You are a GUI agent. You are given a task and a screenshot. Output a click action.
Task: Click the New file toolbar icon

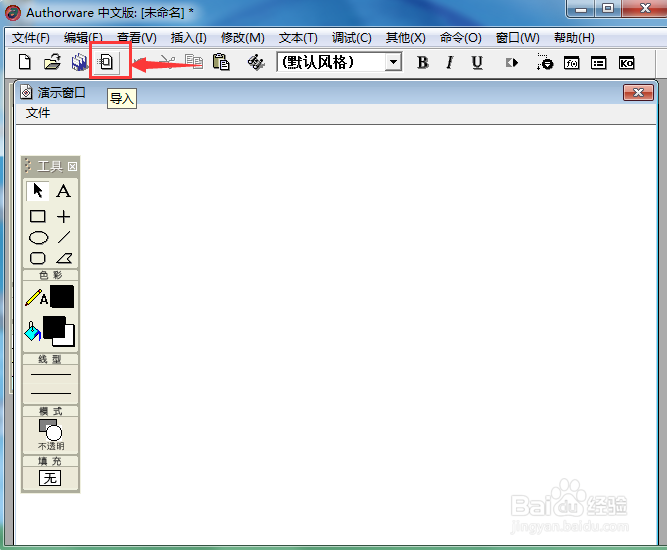[25, 63]
